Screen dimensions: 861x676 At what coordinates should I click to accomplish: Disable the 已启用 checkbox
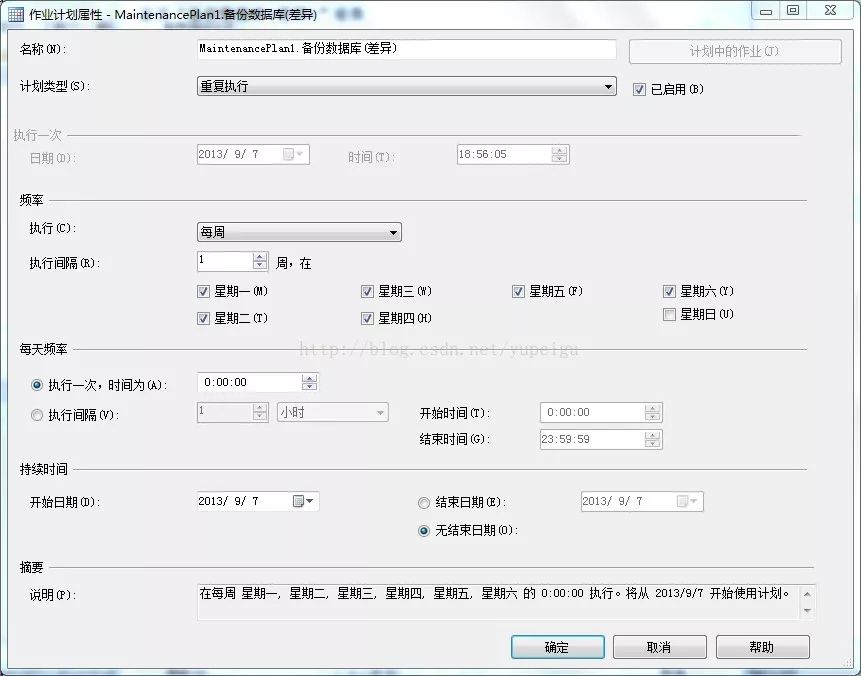640,89
